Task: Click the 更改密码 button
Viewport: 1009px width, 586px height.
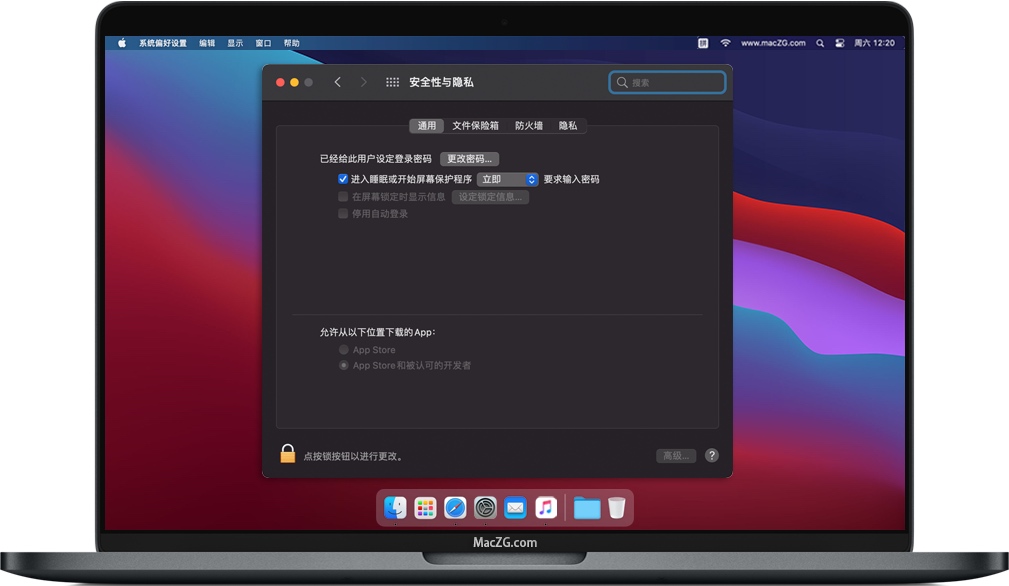Action: point(469,158)
